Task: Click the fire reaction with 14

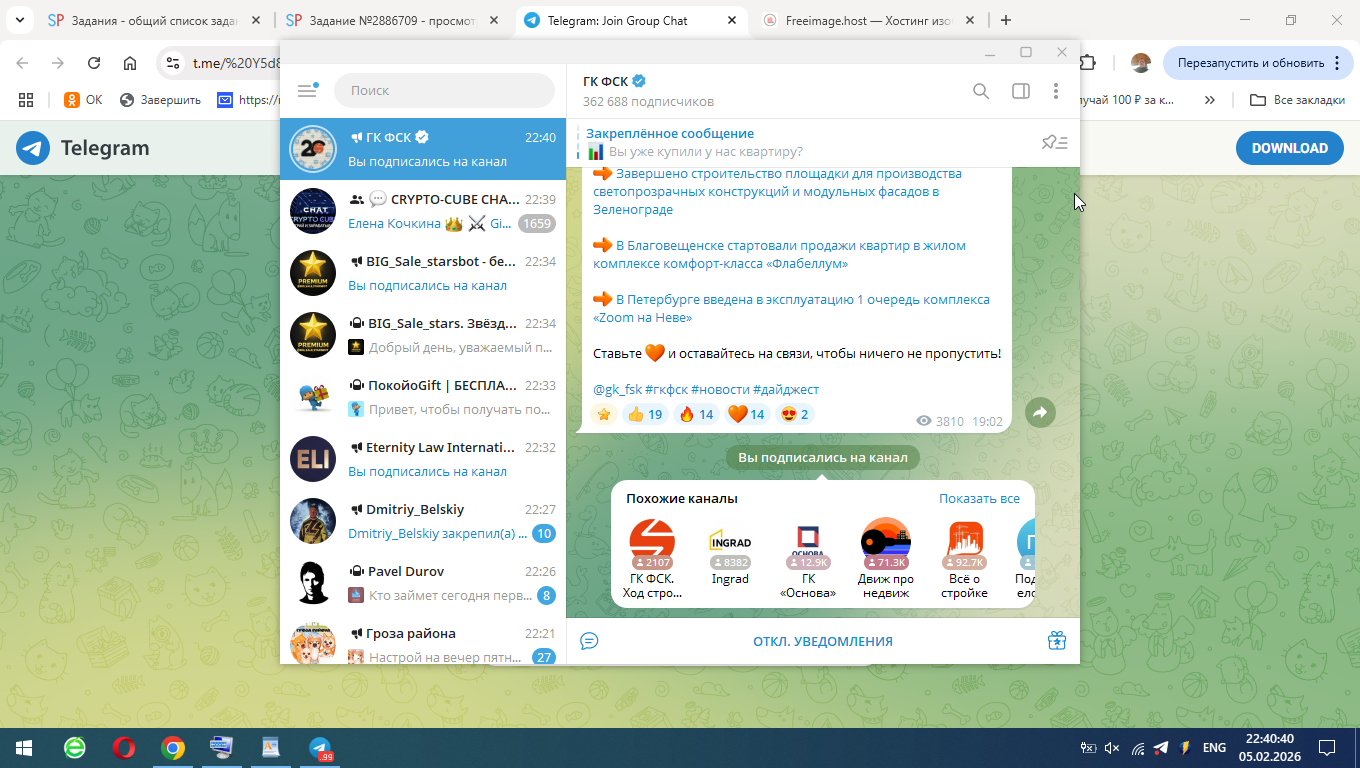Action: [696, 414]
